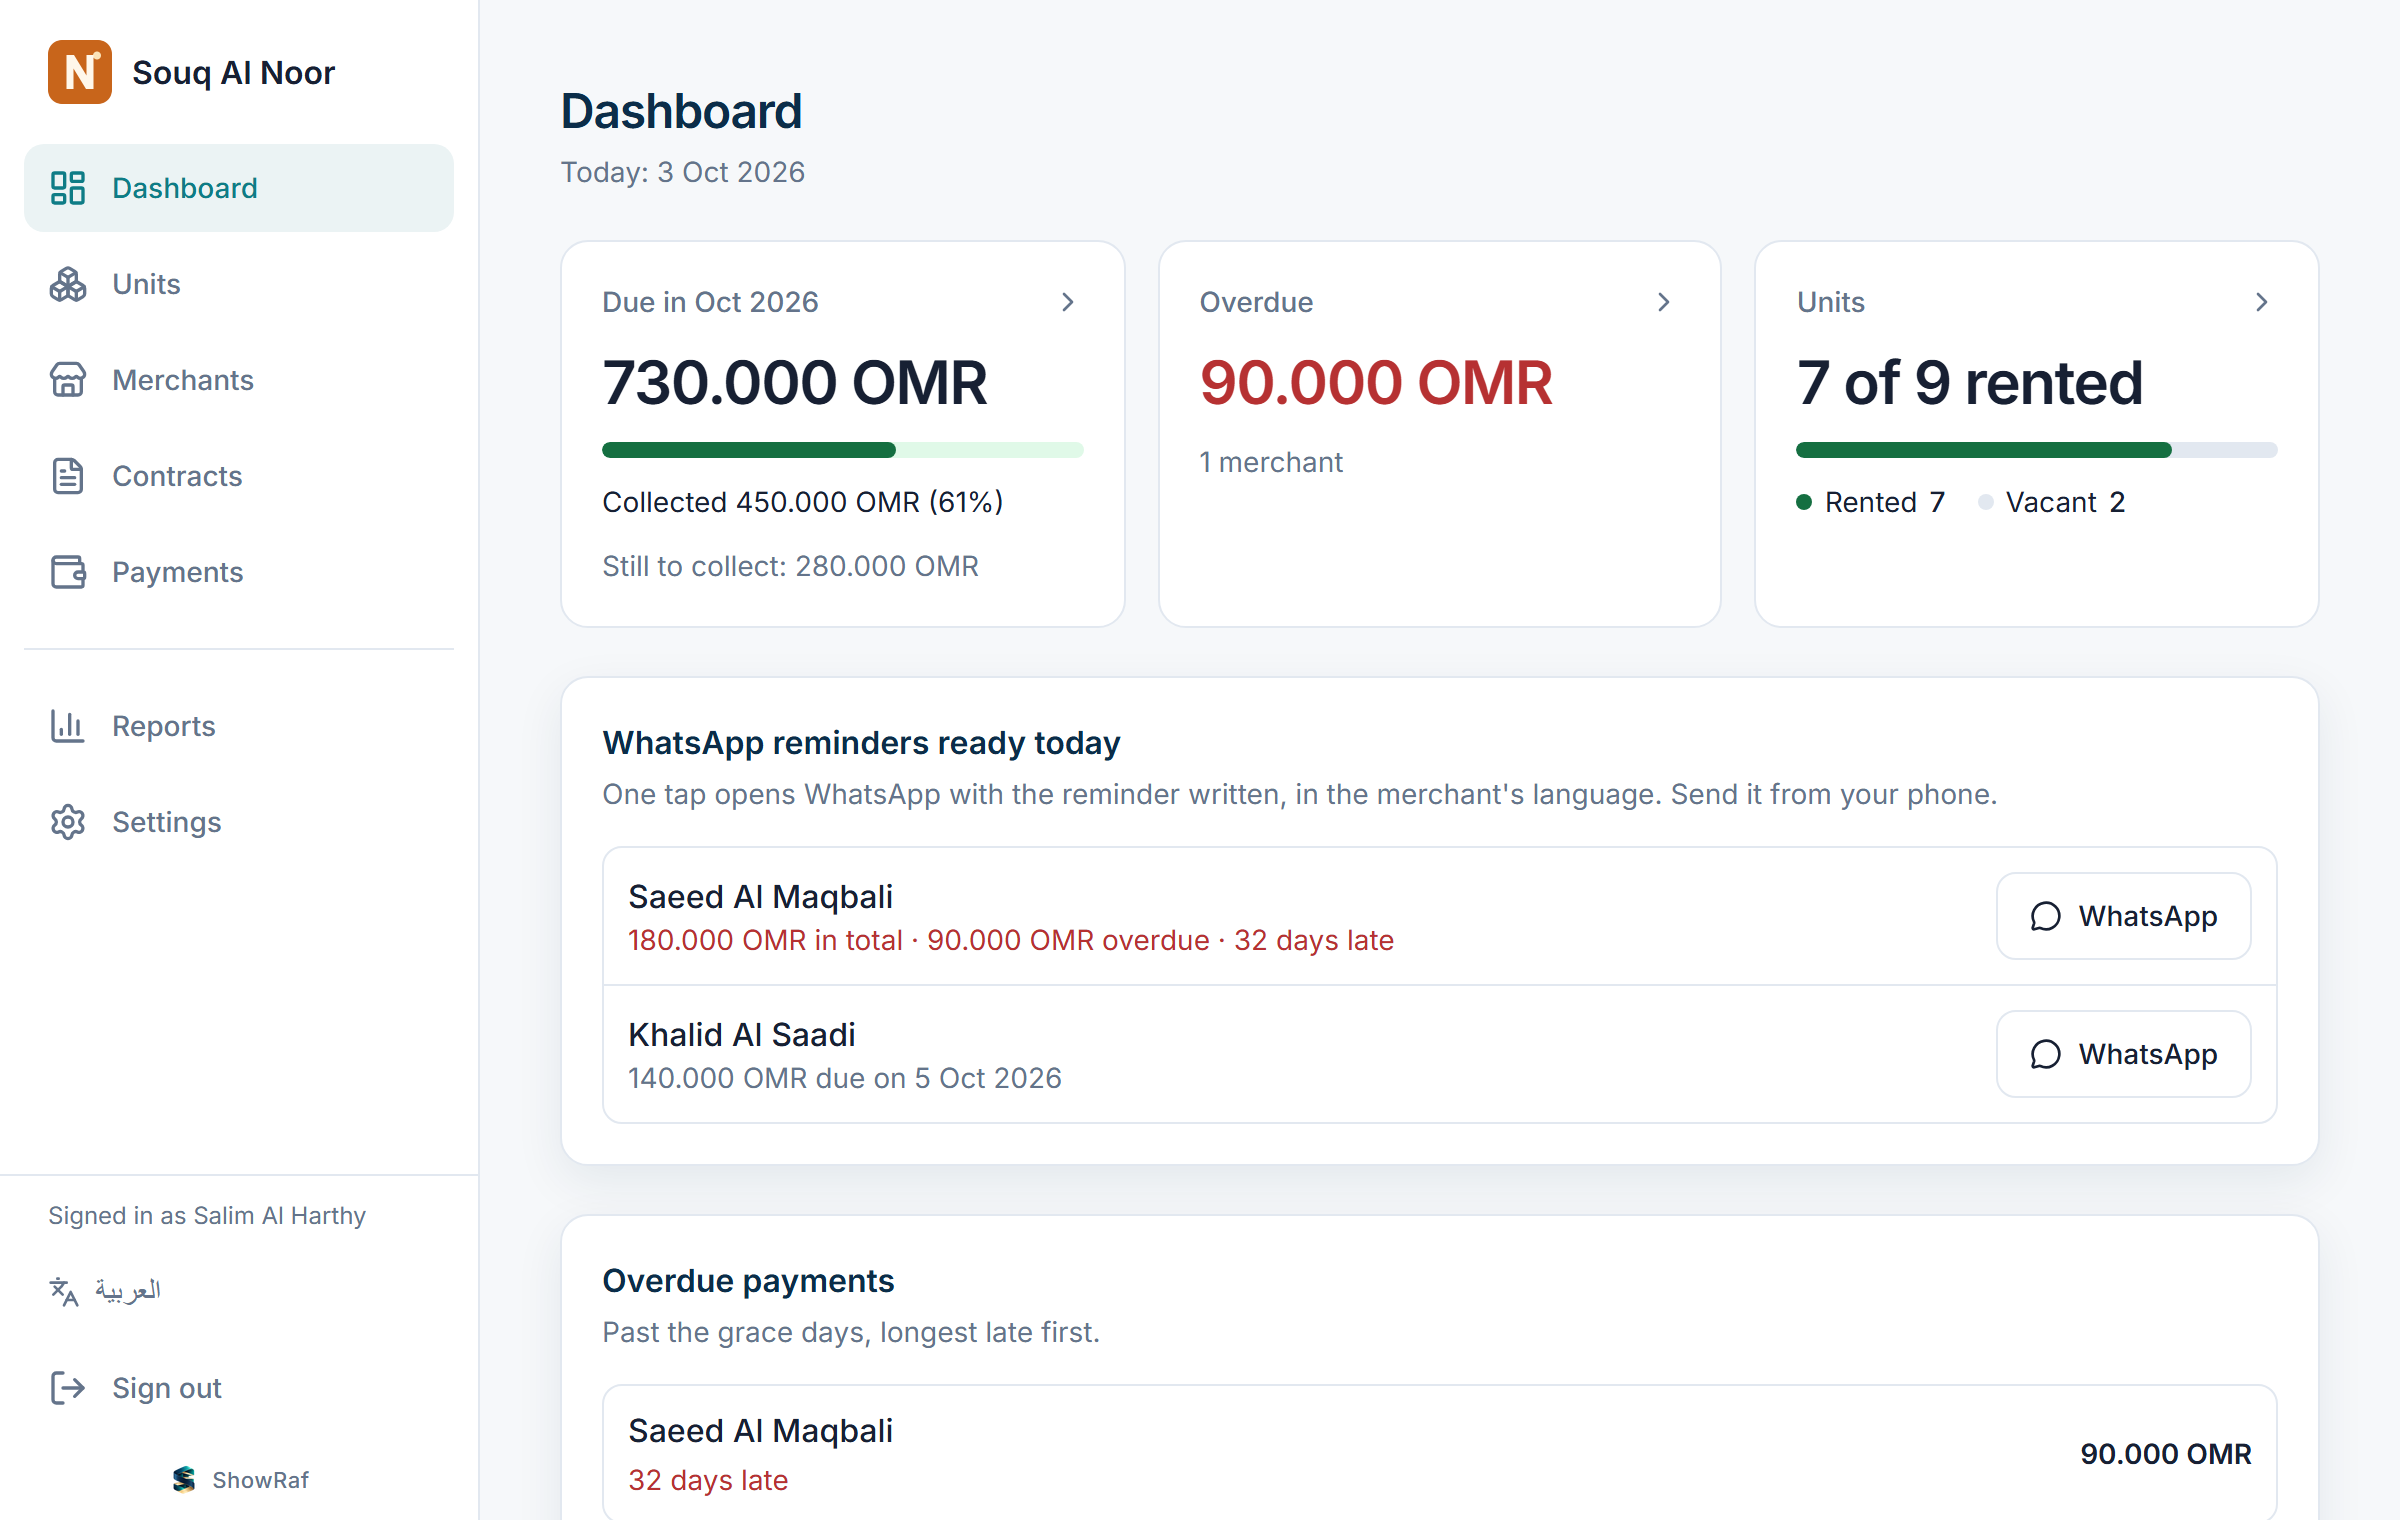Click chat bubble icon in Khalid's WhatsApp button

point(2046,1054)
